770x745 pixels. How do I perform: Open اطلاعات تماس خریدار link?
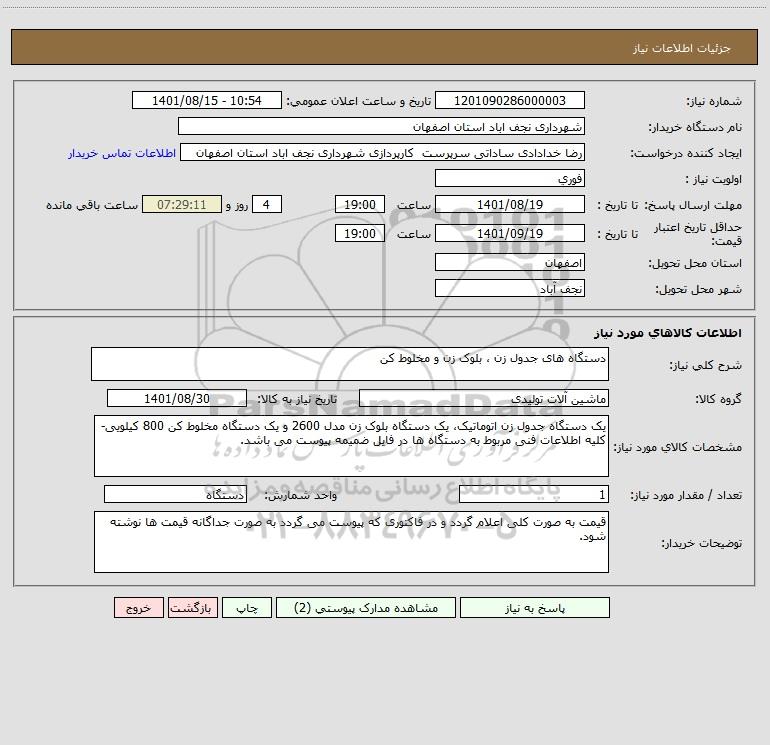tap(122, 153)
